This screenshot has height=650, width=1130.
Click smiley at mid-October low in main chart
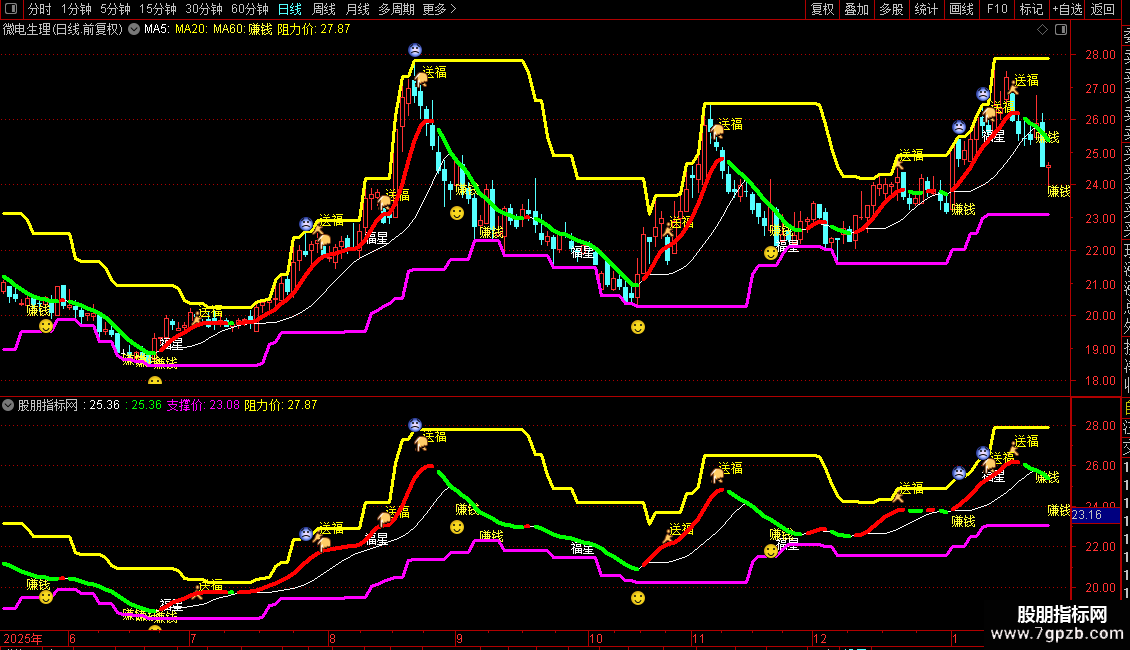[638, 327]
